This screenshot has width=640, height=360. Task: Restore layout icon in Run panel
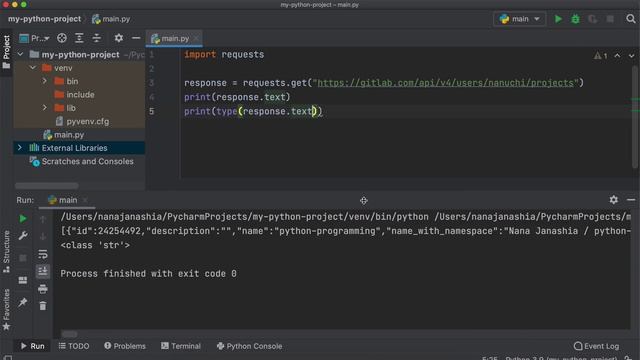(x=23, y=280)
